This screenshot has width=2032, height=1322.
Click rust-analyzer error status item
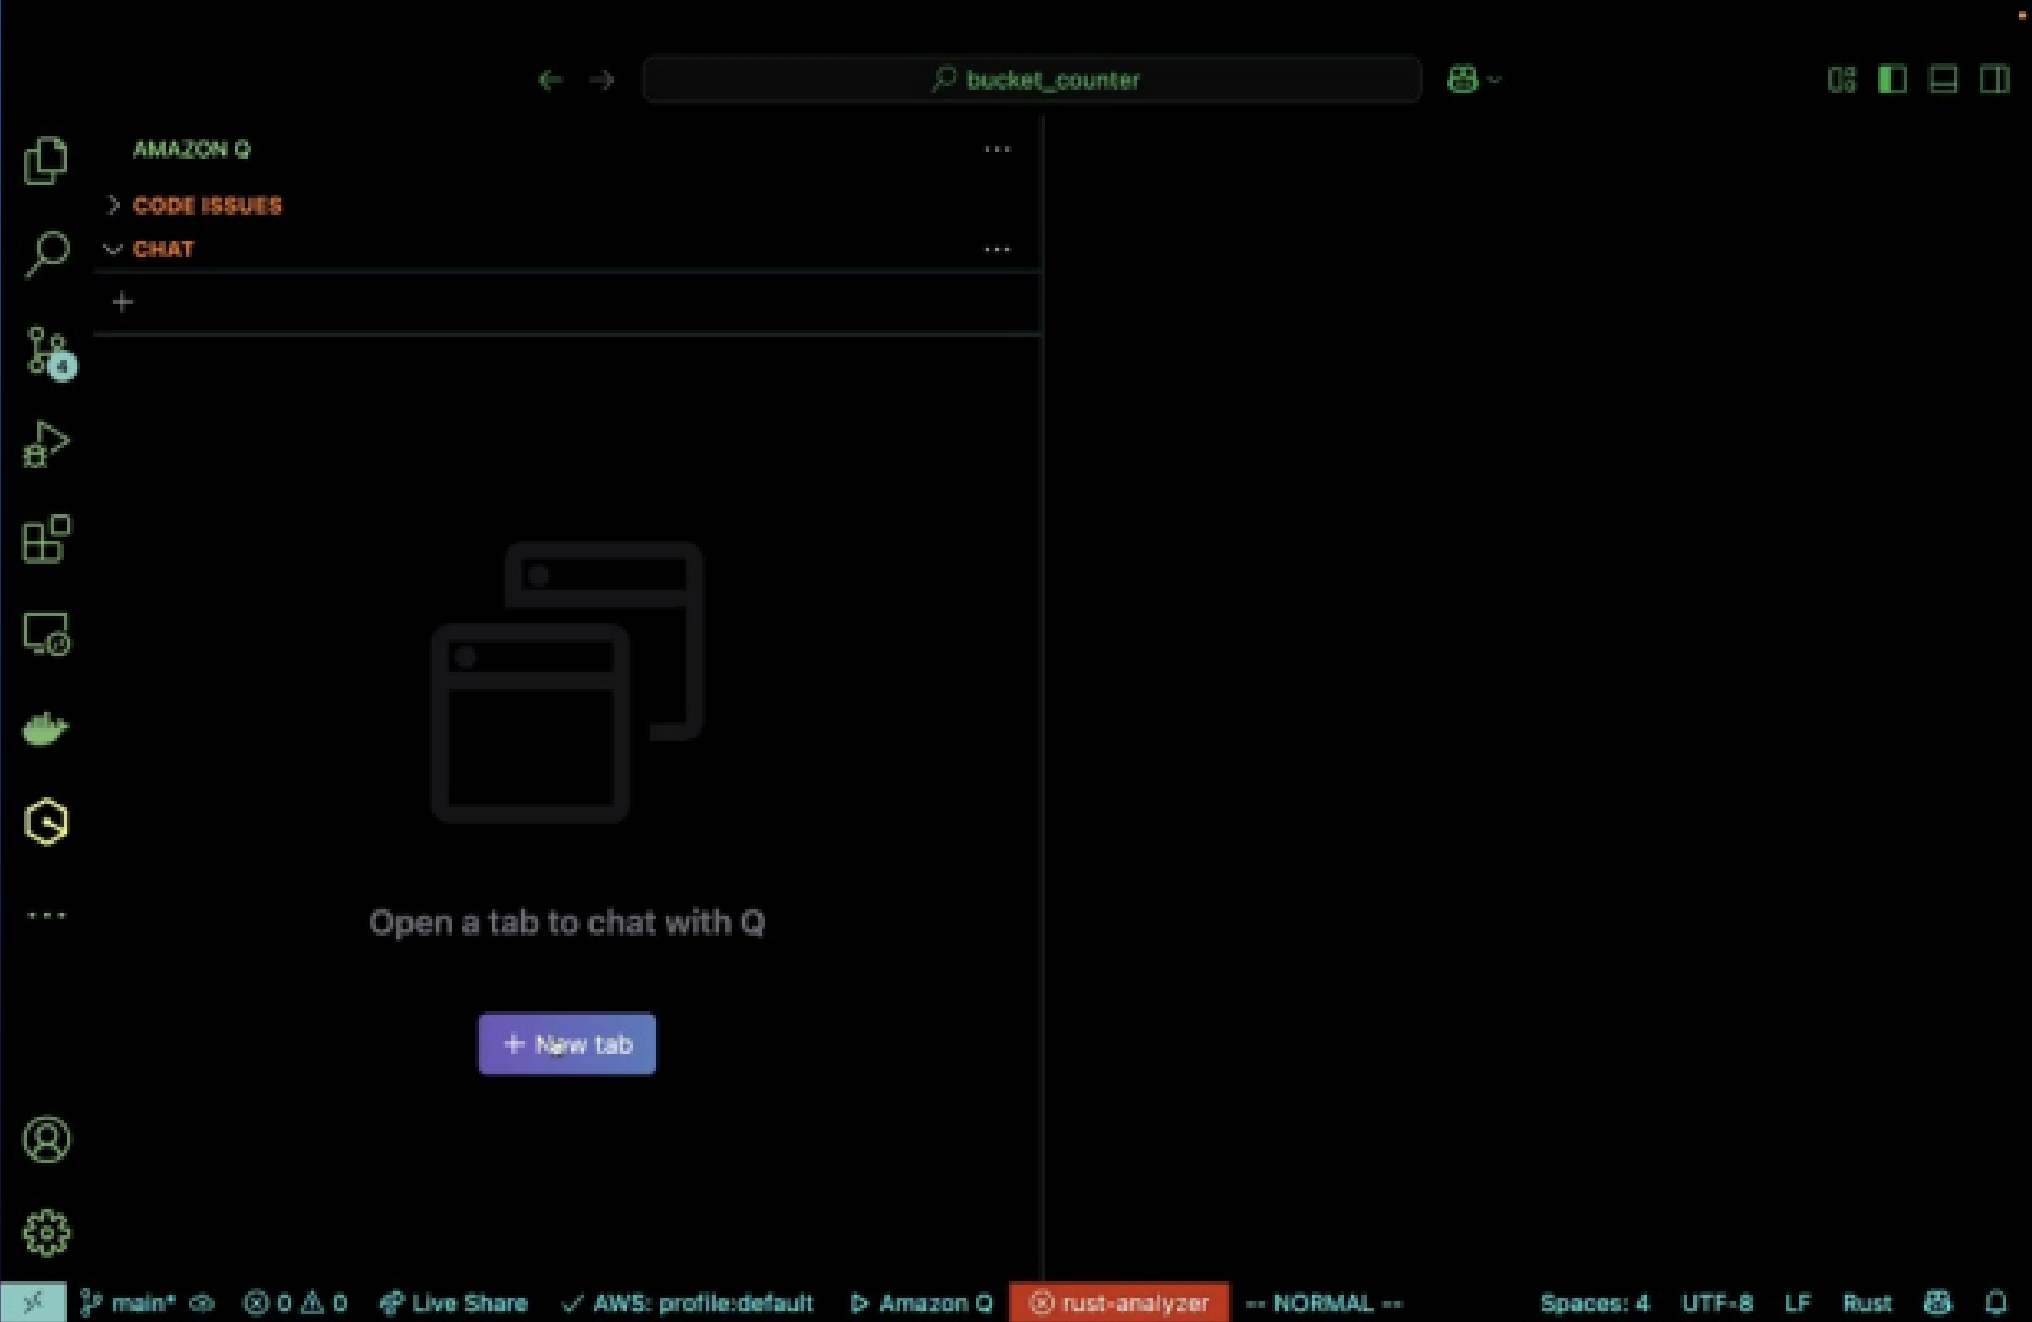pos(1119,1303)
